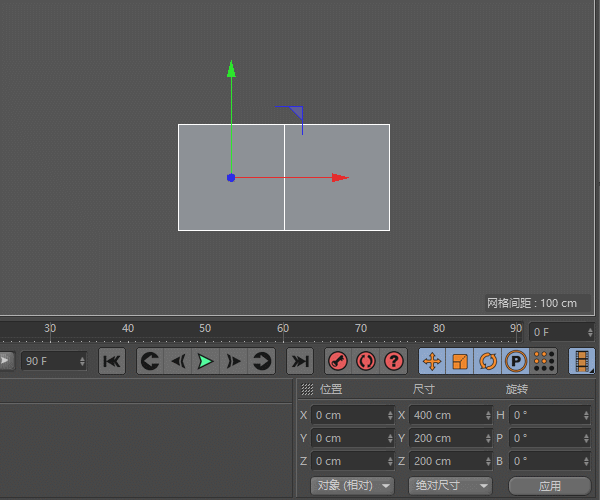Jump to next keyframe button
The image size is (600, 500).
[261, 361]
